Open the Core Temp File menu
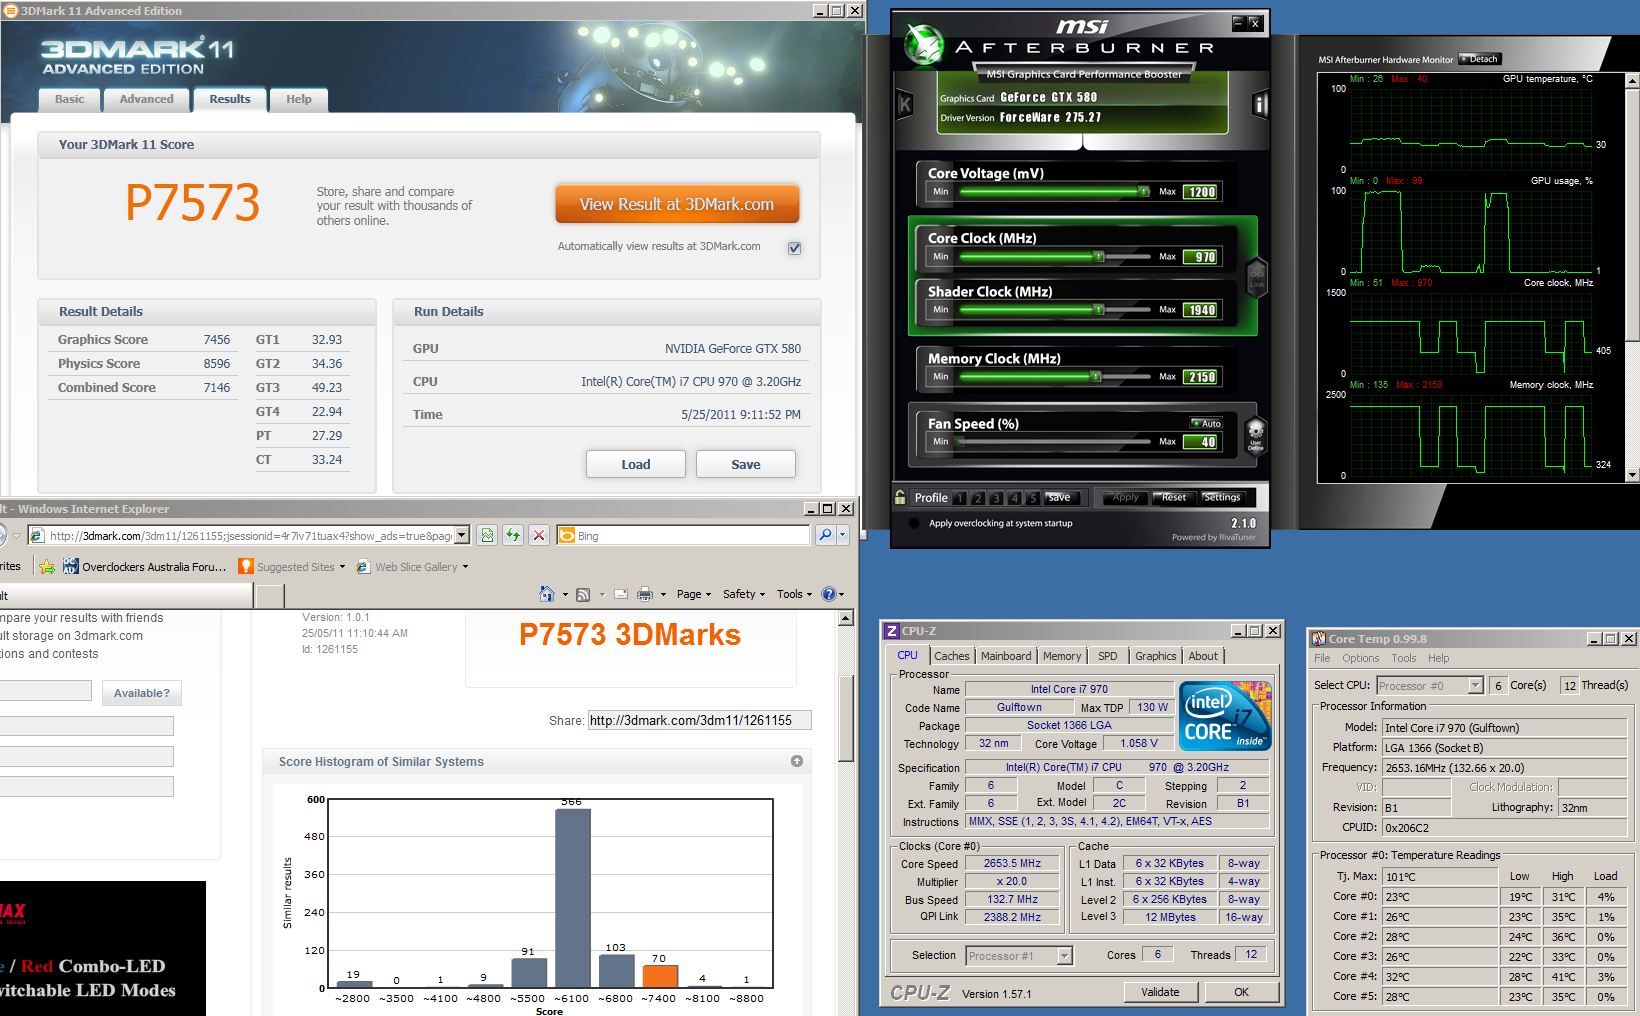The height and width of the screenshot is (1016, 1640). click(1322, 658)
